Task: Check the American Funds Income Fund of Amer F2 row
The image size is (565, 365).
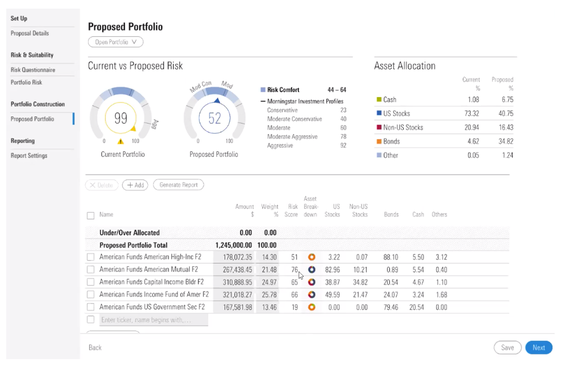Action: [91, 295]
